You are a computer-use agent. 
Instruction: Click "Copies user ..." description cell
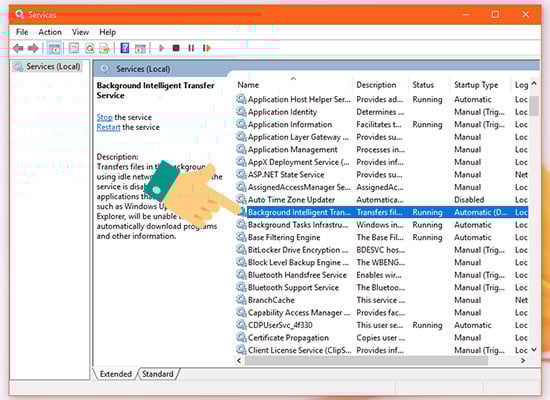coord(381,338)
